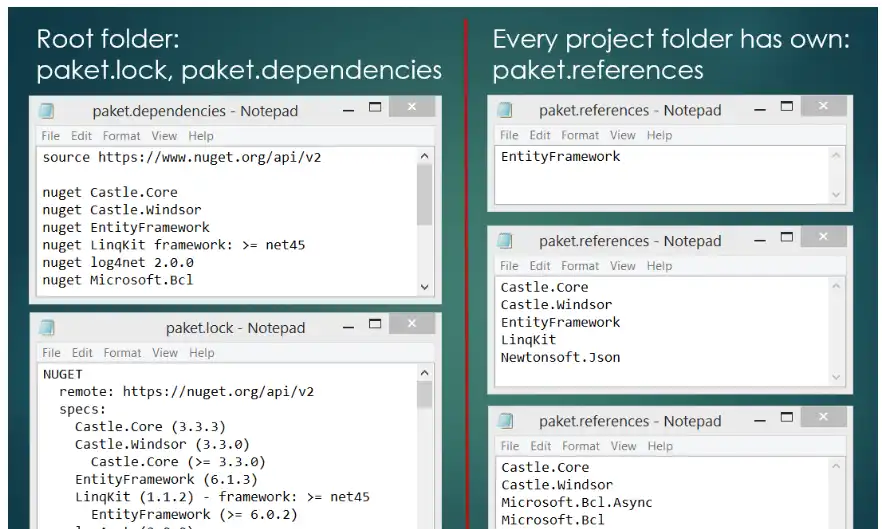Click scroll up arrow in paket.dependencies window
Image resolution: width=882 pixels, height=529 pixels.
[425, 156]
